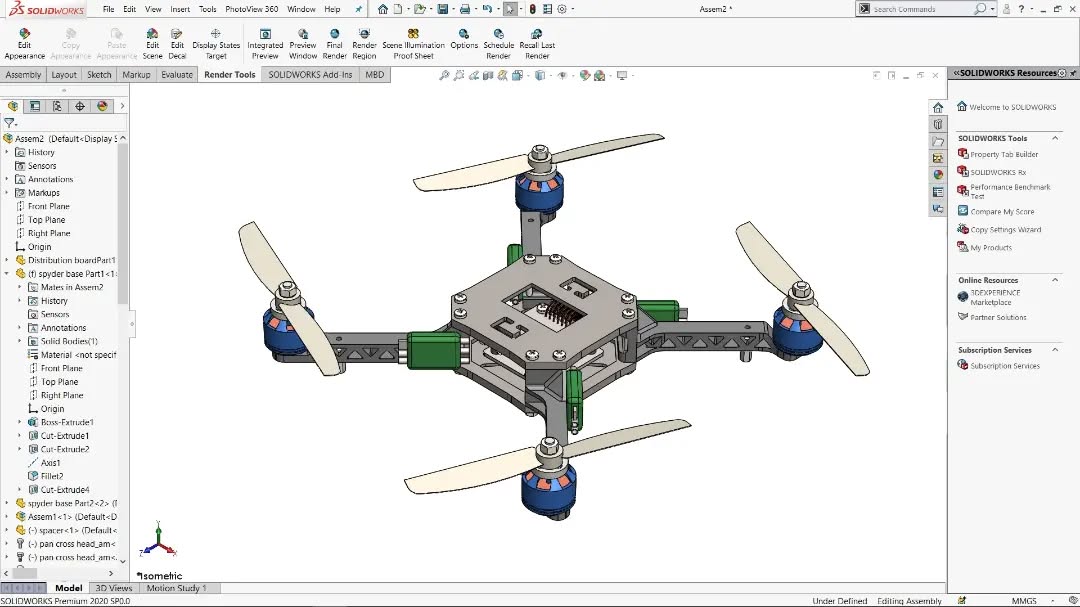Click in the Search Commands field

click(922, 9)
